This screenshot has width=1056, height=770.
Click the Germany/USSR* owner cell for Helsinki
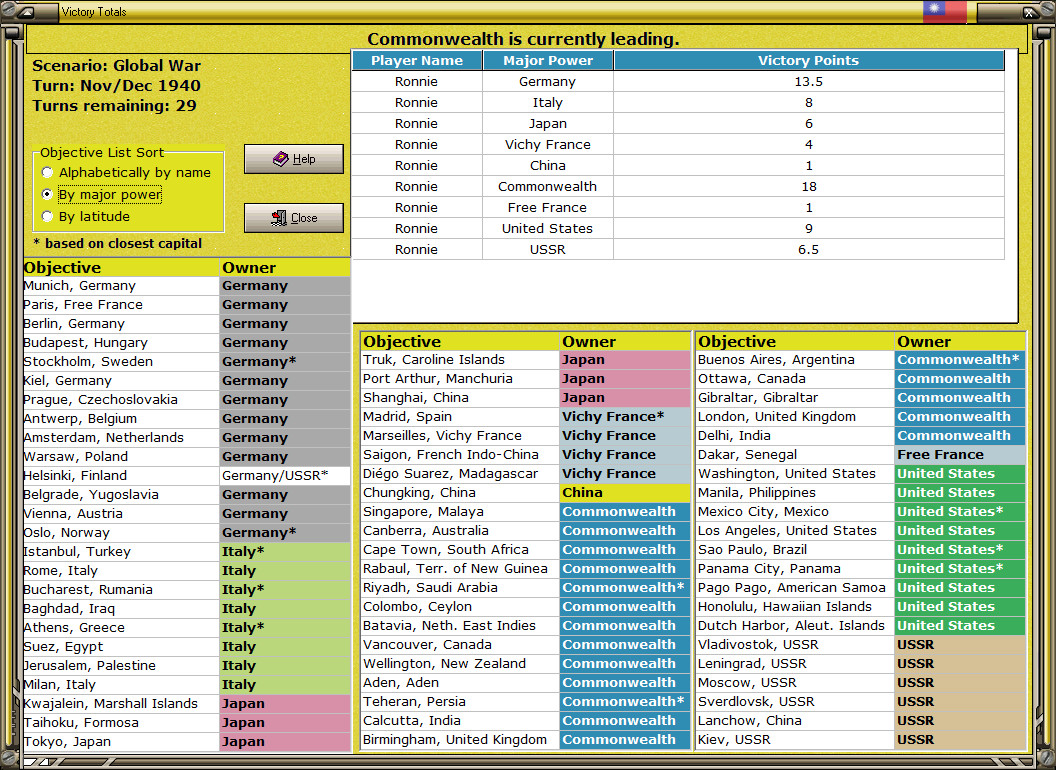285,476
